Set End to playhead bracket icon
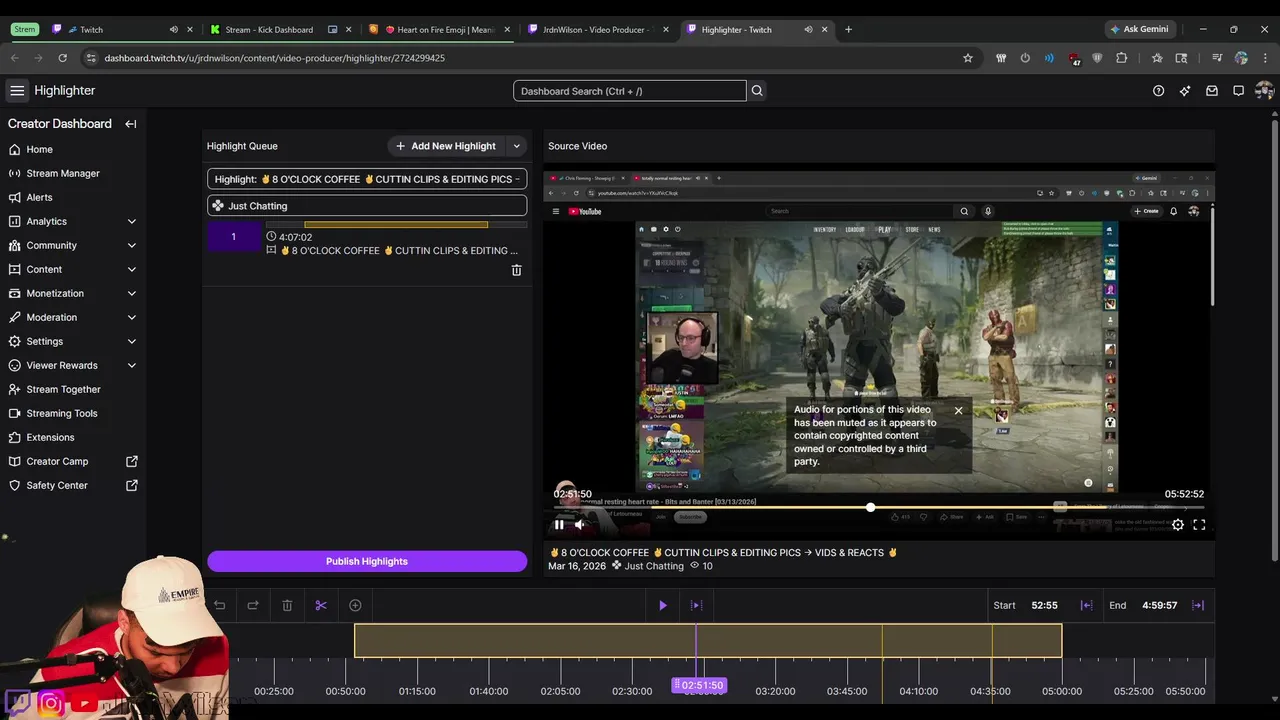This screenshot has width=1280, height=720. [x=1198, y=605]
